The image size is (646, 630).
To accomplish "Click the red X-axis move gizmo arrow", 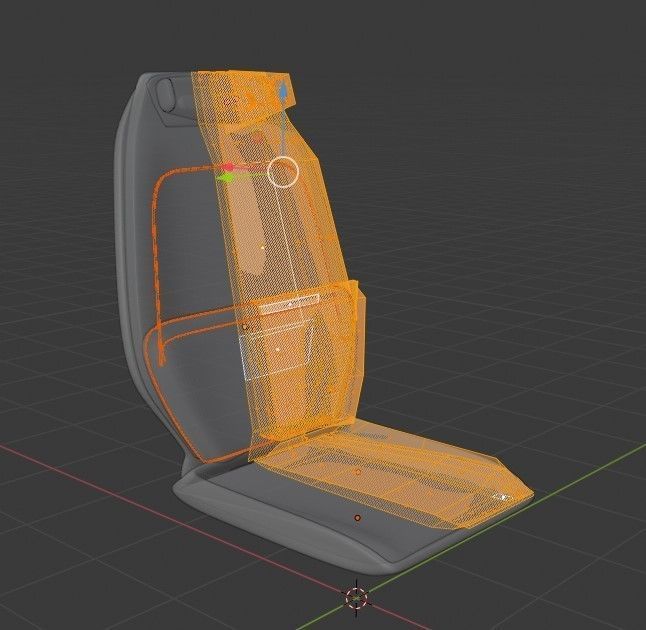I will tap(228, 167).
